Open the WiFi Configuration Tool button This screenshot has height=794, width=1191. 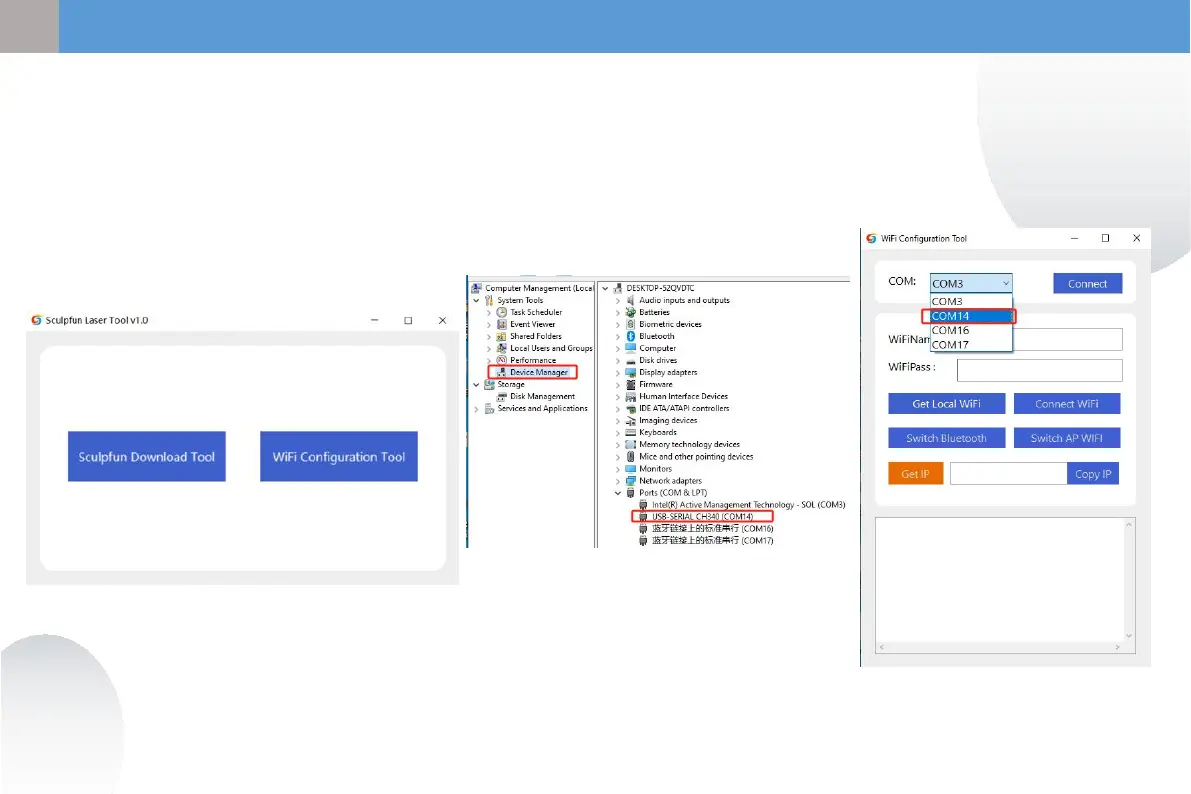click(339, 457)
